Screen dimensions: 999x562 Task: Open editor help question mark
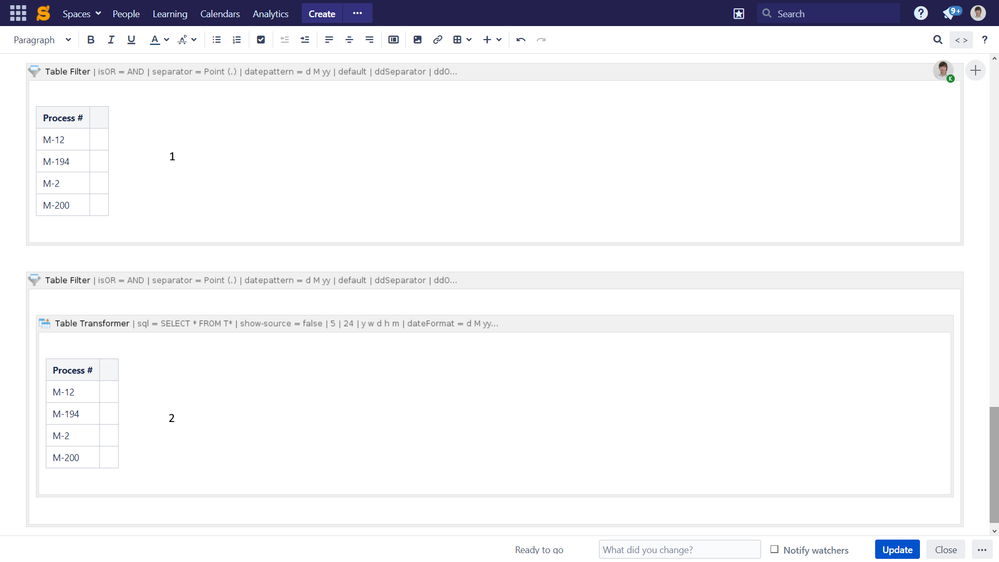click(984, 40)
